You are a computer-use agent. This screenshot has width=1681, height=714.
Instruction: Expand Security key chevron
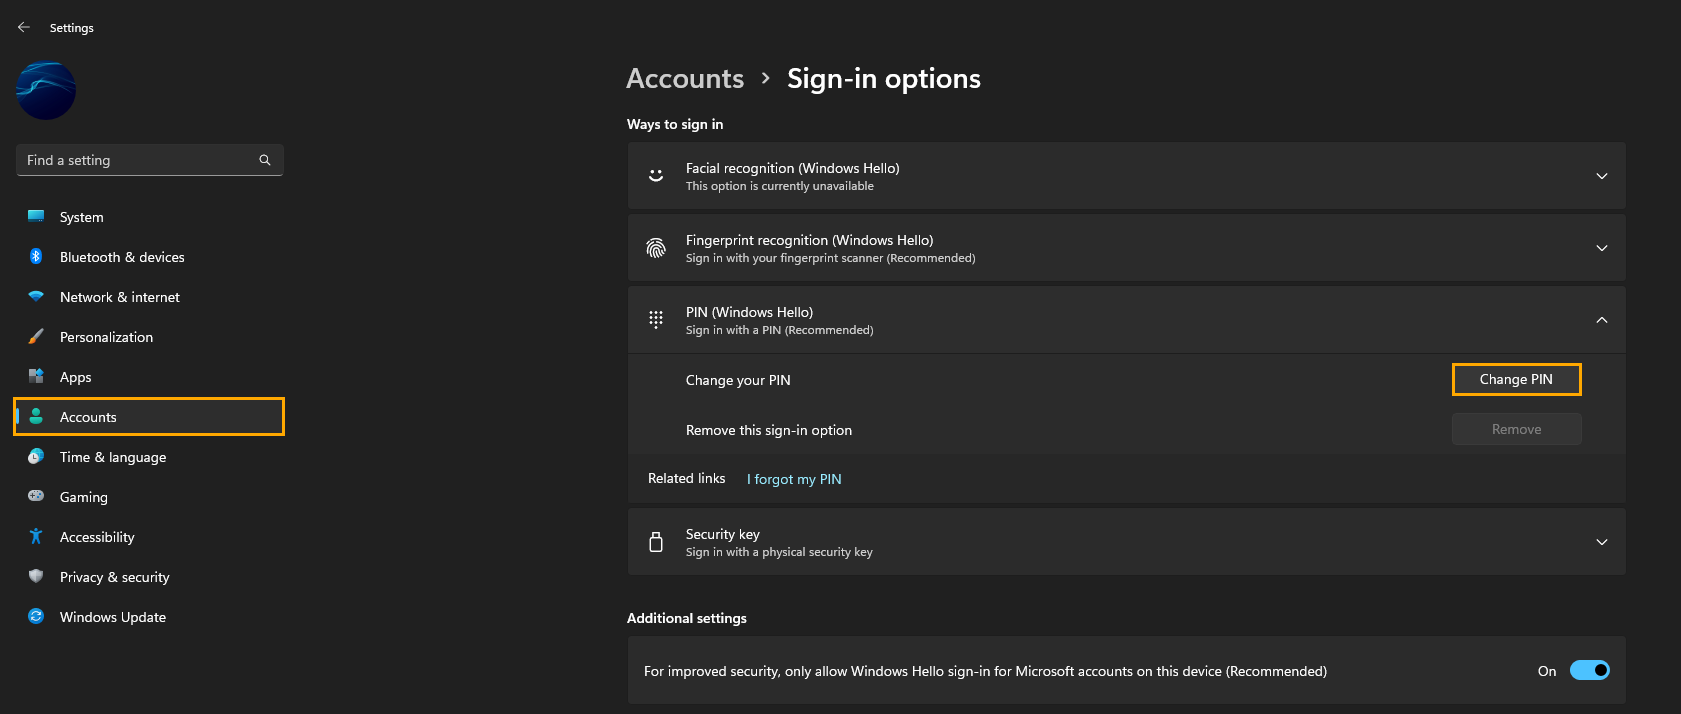[1602, 542]
